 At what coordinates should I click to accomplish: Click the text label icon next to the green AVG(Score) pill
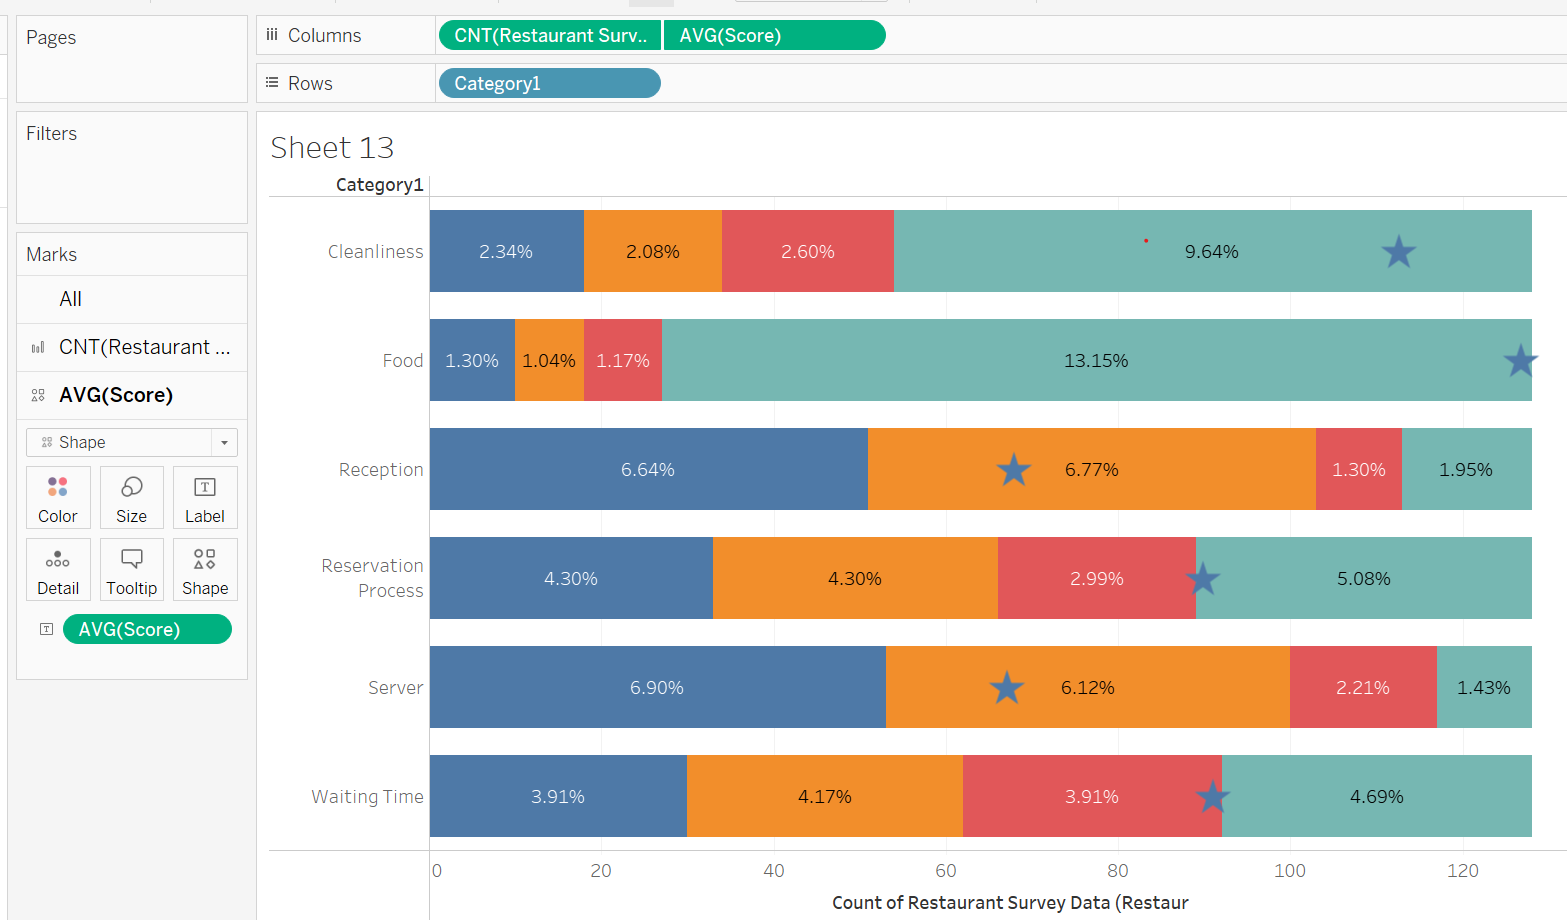coord(47,629)
